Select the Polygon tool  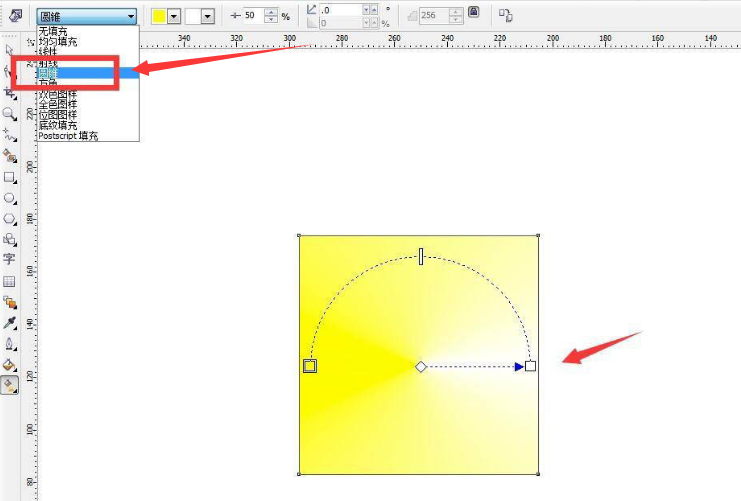coord(9,219)
